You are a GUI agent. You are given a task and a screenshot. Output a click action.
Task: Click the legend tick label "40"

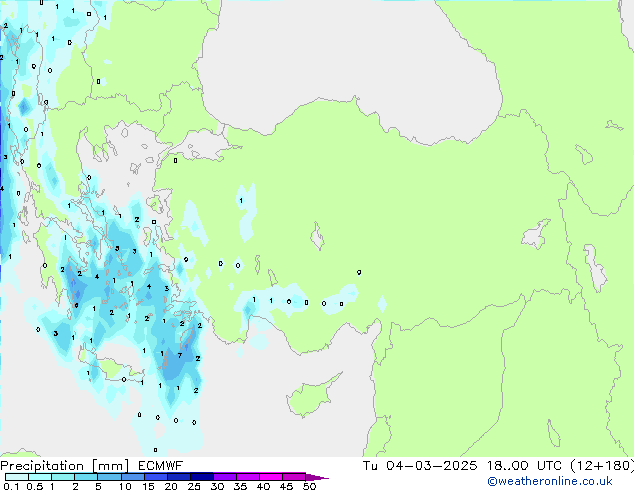pos(263,486)
